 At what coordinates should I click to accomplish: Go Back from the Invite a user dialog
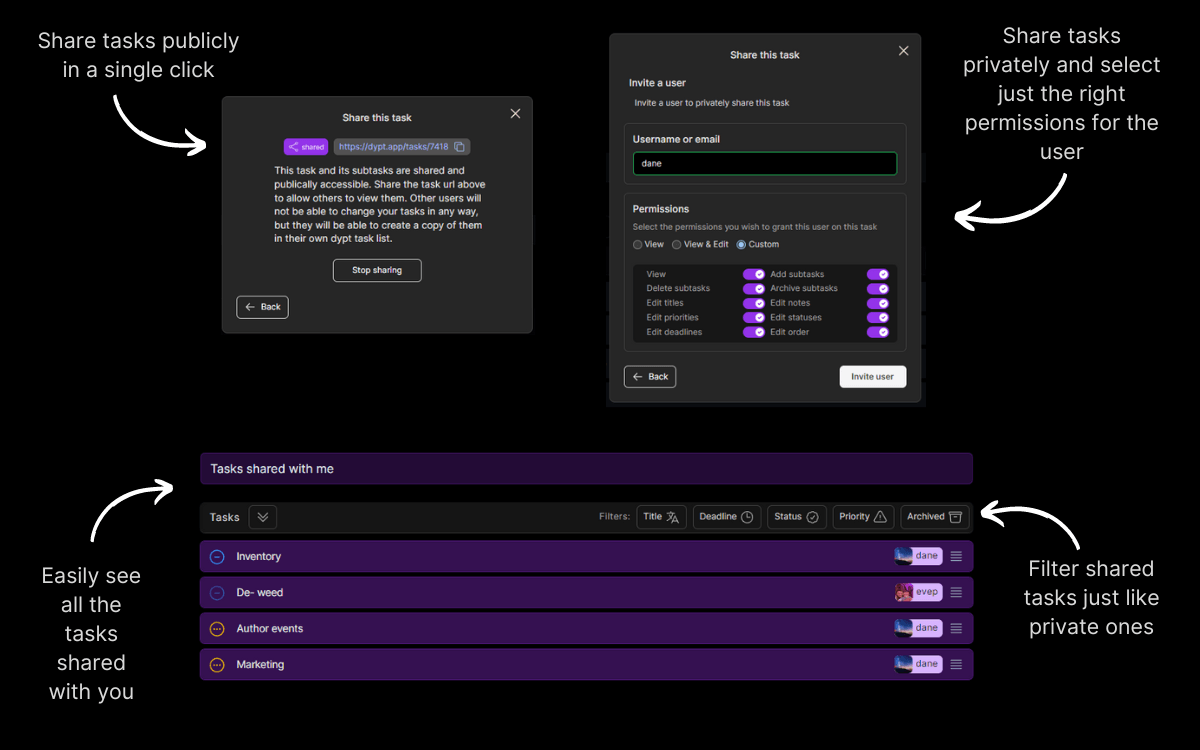pos(650,377)
